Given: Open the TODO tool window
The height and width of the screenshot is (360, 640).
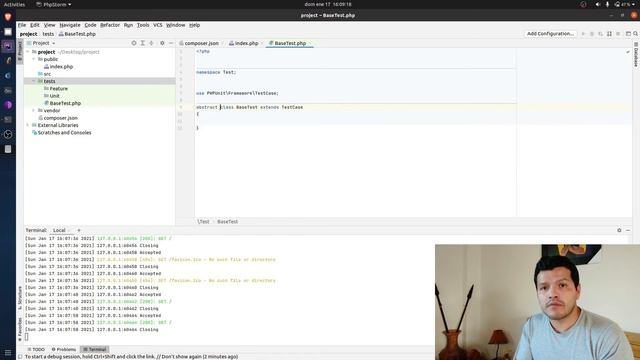Looking at the screenshot, I should pyautogui.click(x=36, y=349).
